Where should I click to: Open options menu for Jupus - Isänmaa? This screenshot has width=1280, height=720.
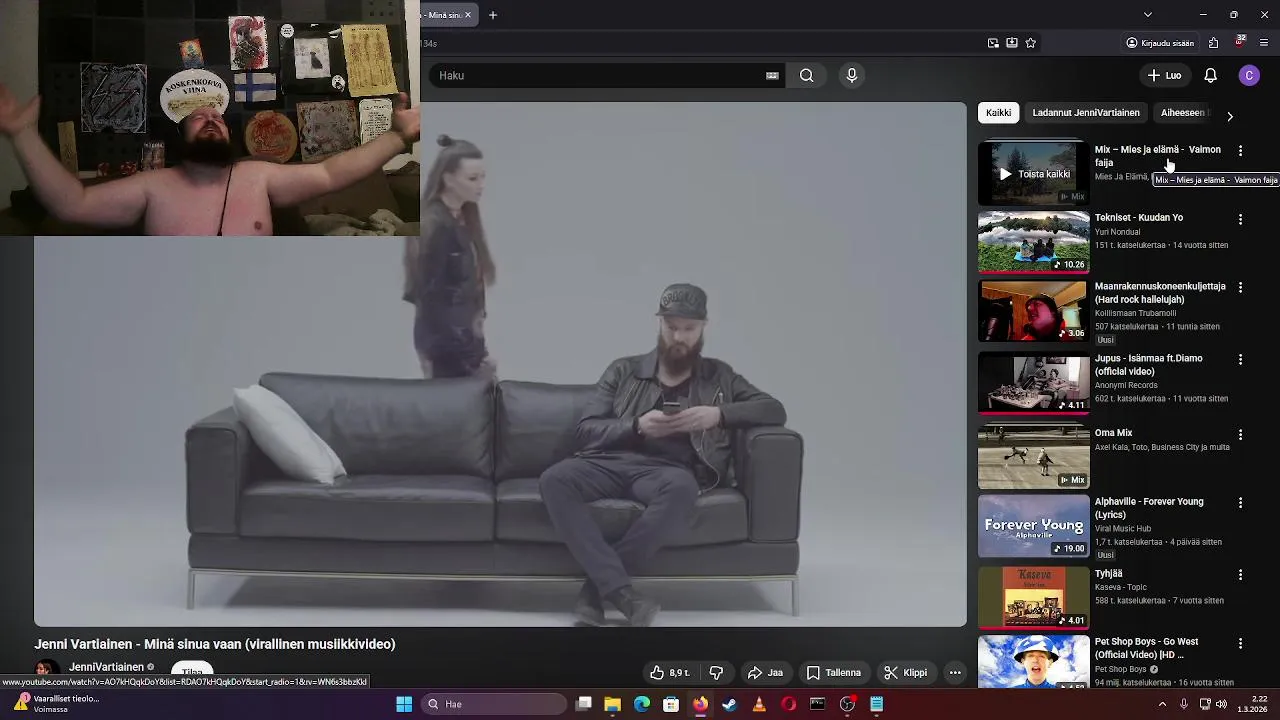[x=1240, y=359]
